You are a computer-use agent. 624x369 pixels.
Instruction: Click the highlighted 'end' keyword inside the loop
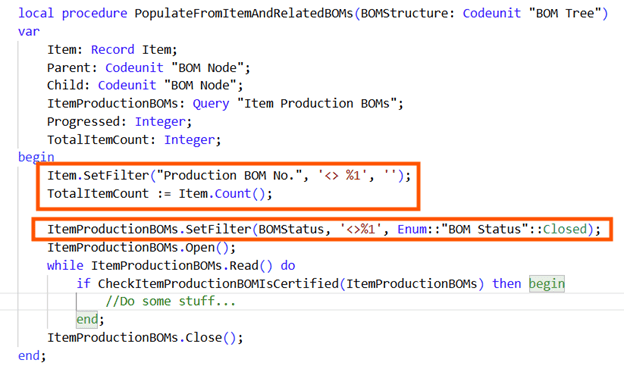(x=87, y=319)
